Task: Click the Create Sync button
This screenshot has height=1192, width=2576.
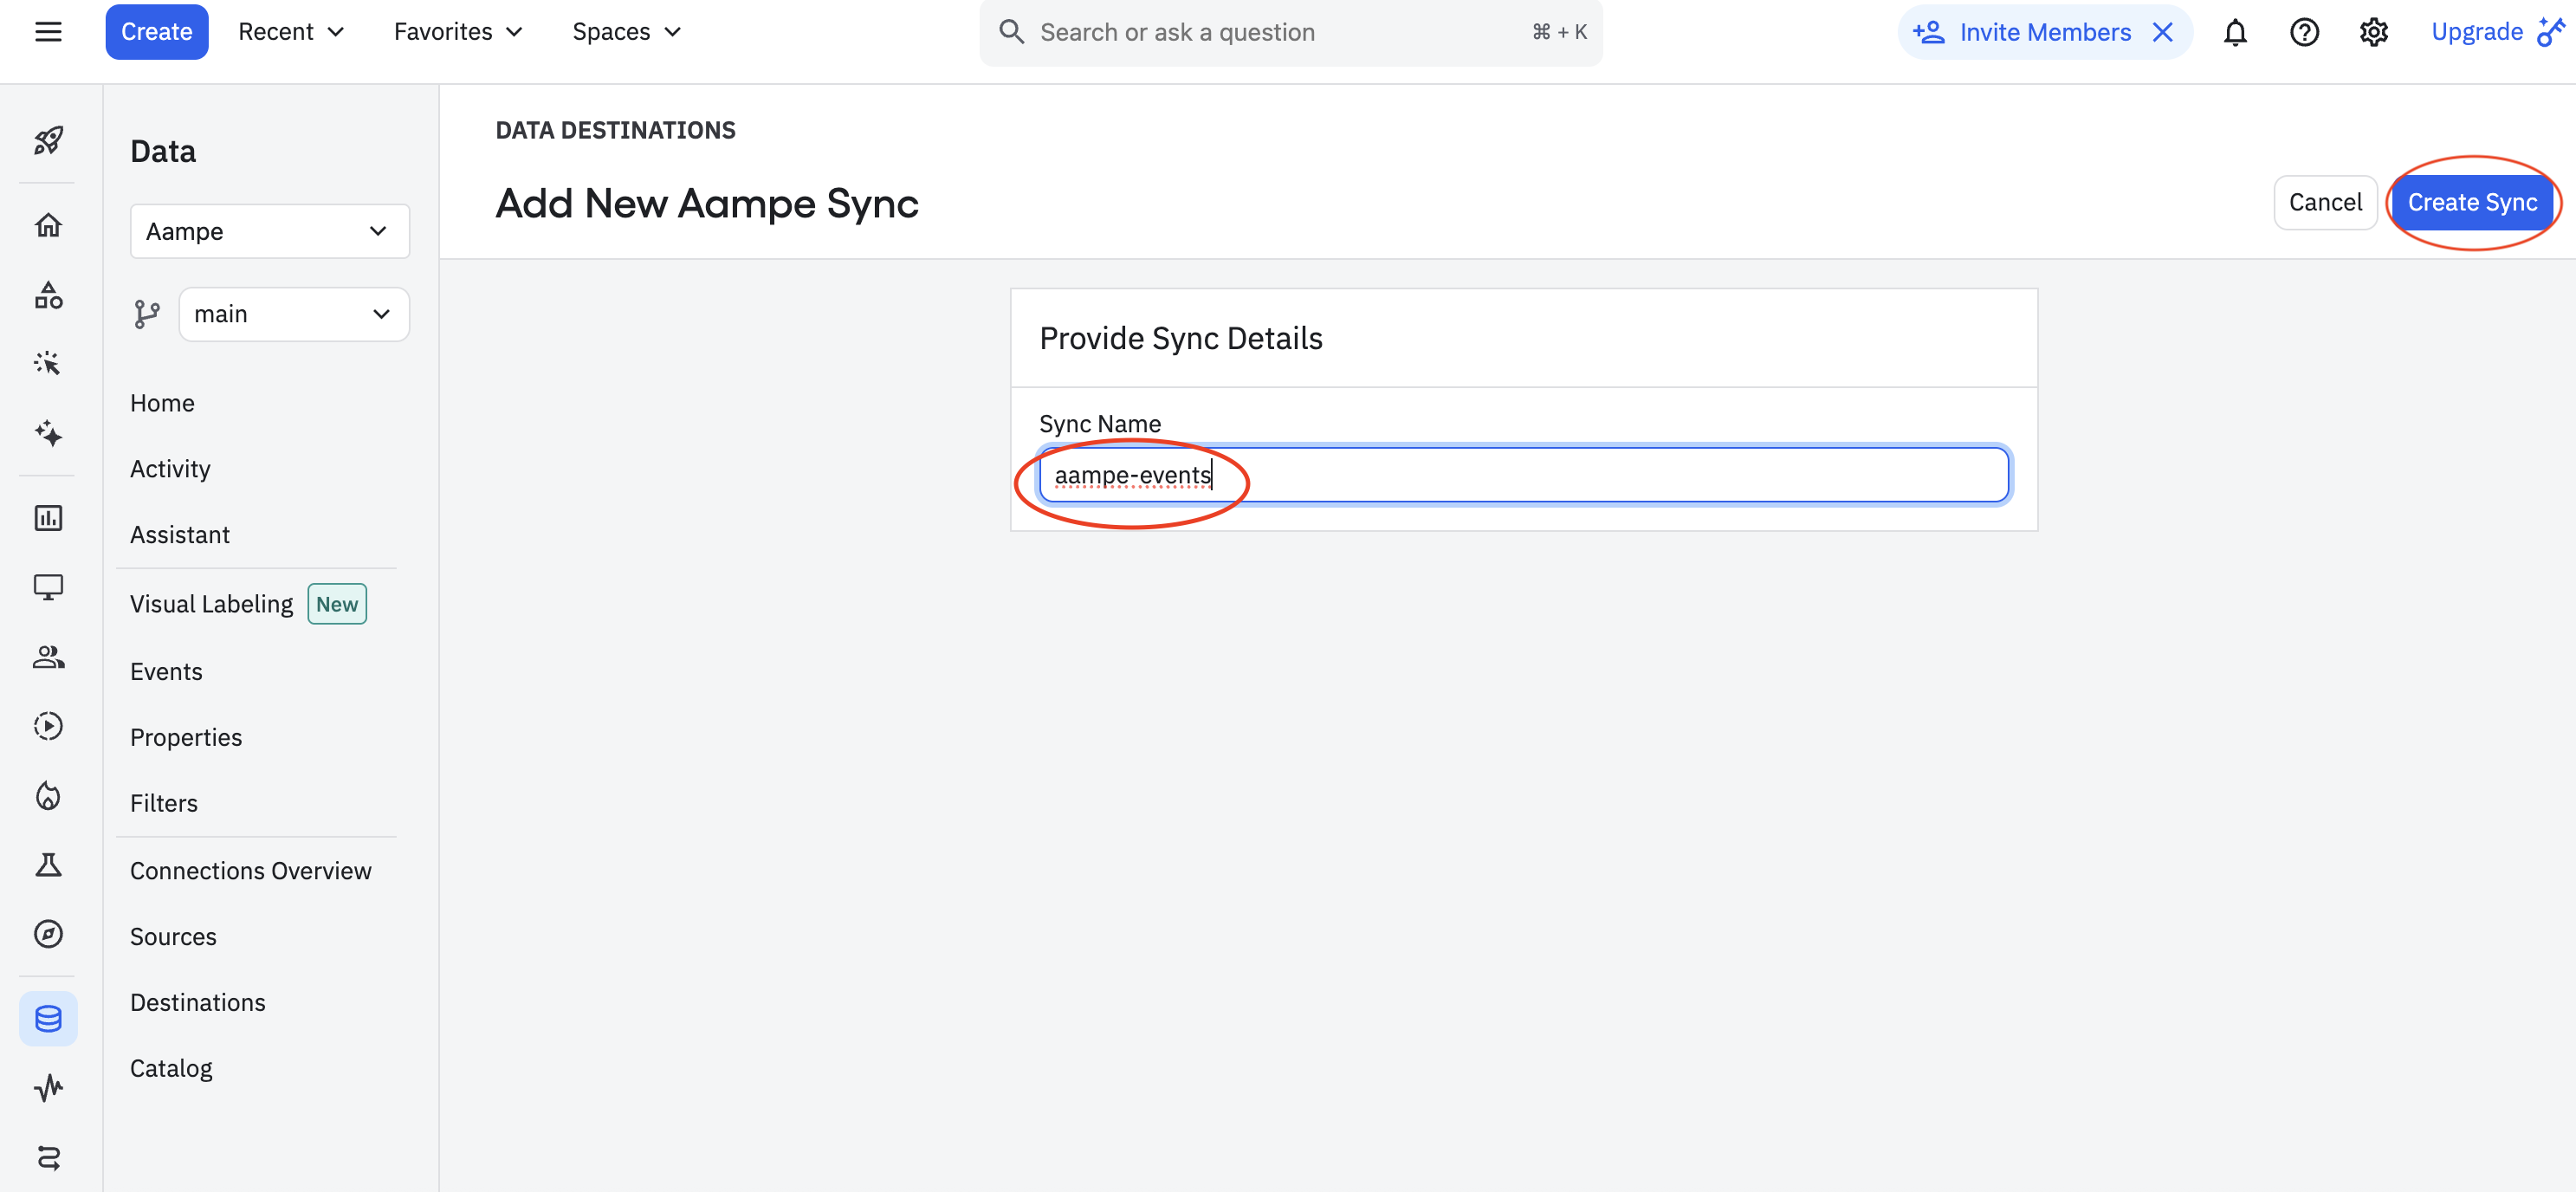Action: (2471, 202)
